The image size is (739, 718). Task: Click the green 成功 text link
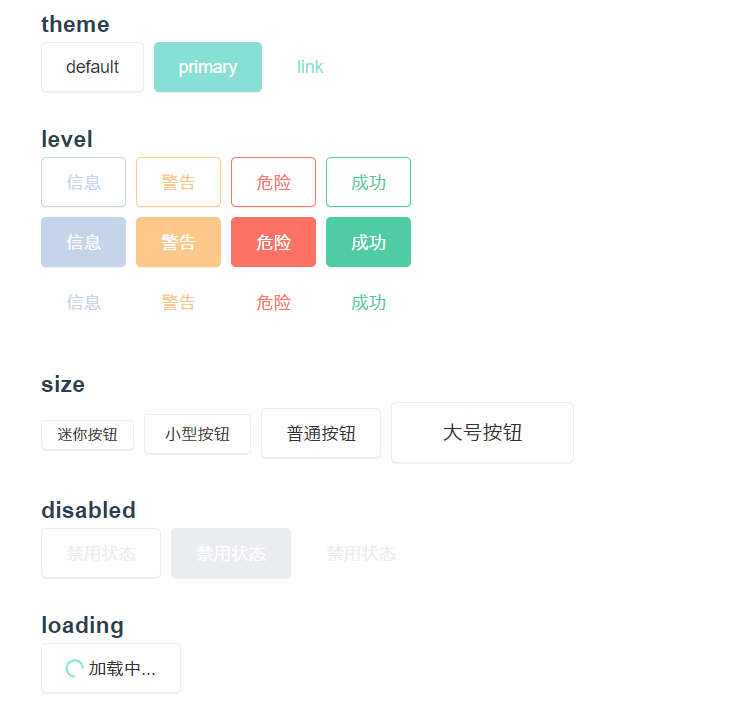click(x=369, y=302)
